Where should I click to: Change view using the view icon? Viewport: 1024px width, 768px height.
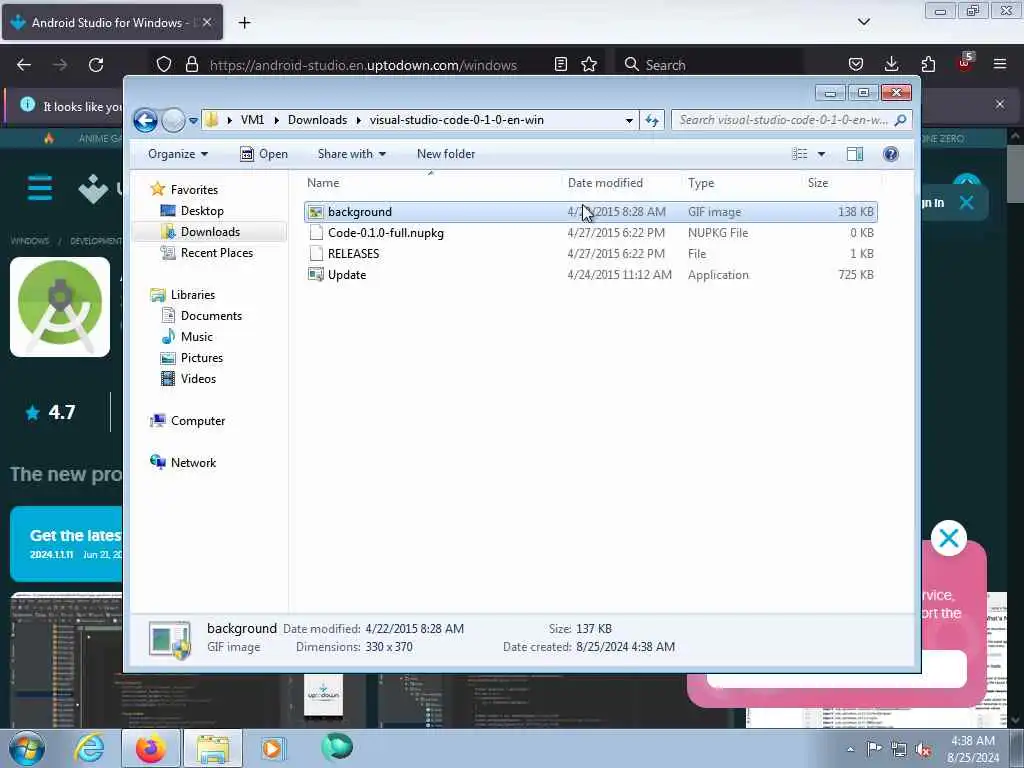click(x=800, y=154)
